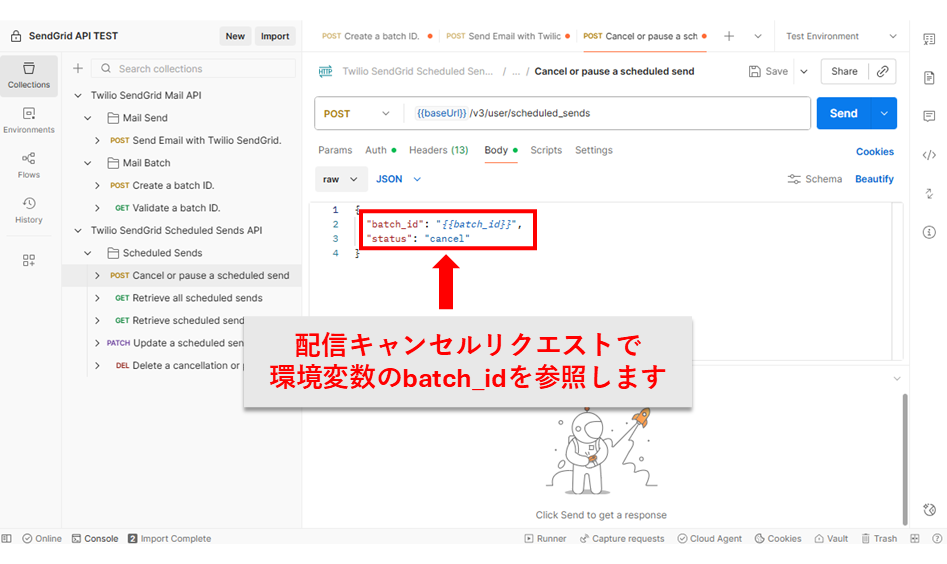Copy request link with the link icon
947x564 pixels.
[882, 71]
